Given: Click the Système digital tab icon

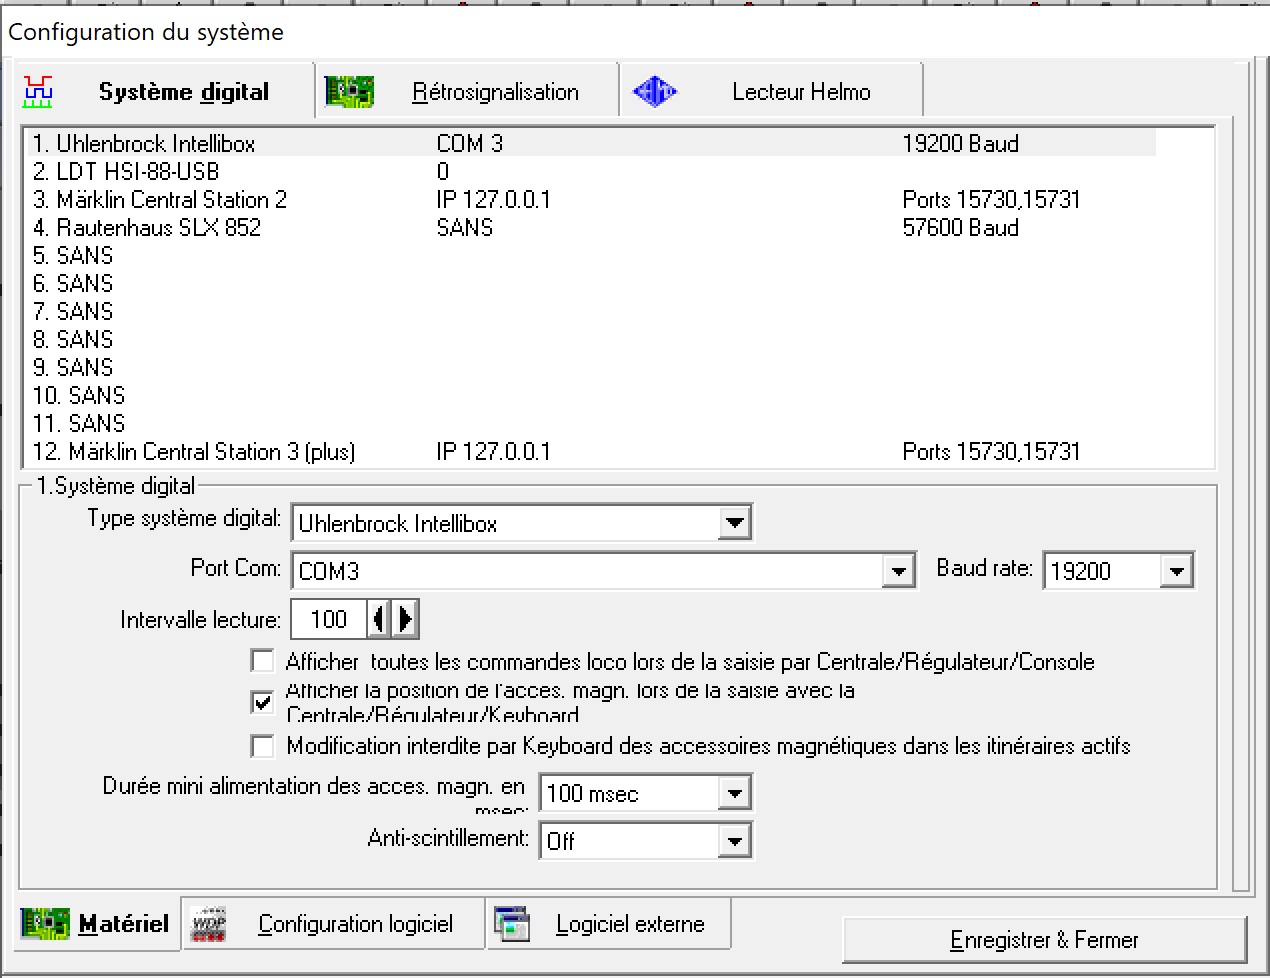Looking at the screenshot, I should click(38, 92).
